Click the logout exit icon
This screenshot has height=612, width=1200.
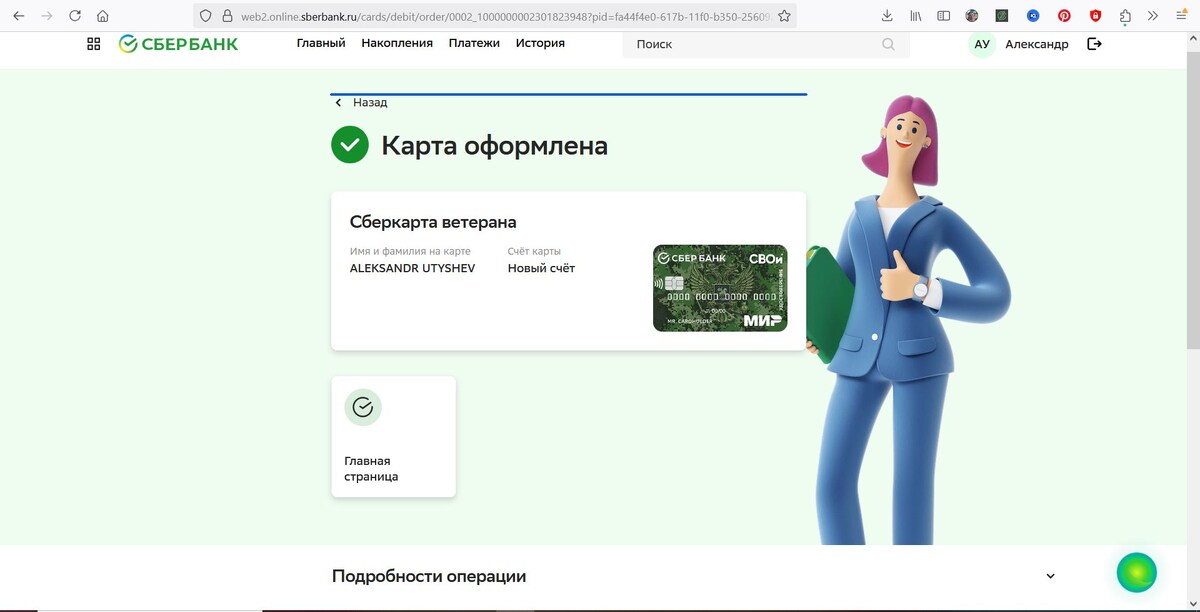[1094, 44]
